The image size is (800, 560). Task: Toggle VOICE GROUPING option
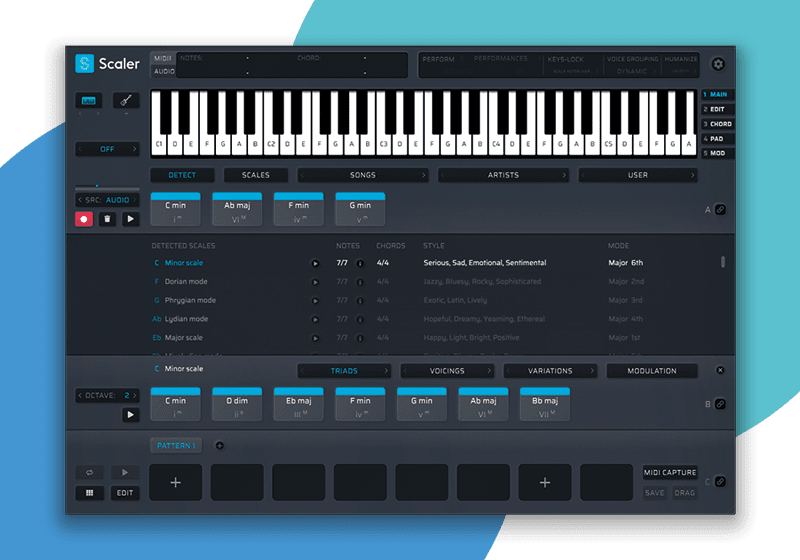[632, 59]
